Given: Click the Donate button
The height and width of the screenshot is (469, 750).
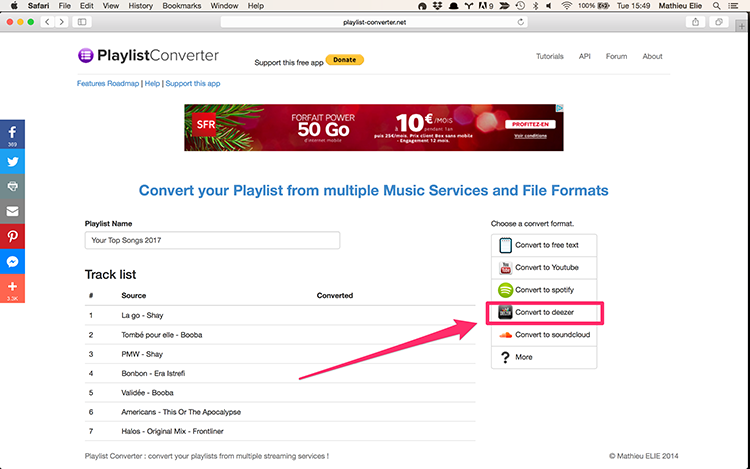Looking at the screenshot, I should pyautogui.click(x=345, y=60).
